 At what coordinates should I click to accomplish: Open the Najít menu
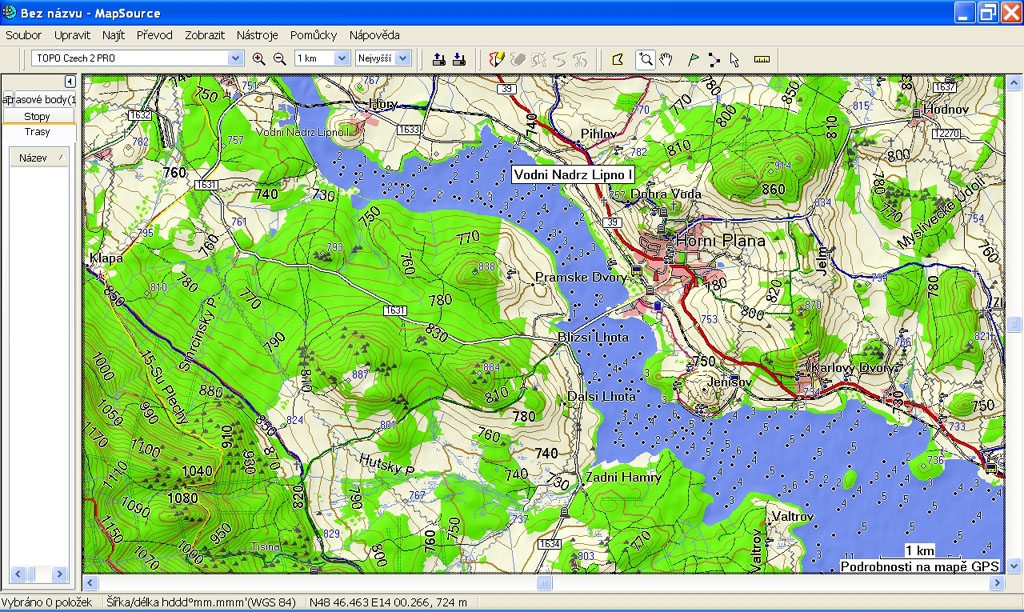[113, 35]
